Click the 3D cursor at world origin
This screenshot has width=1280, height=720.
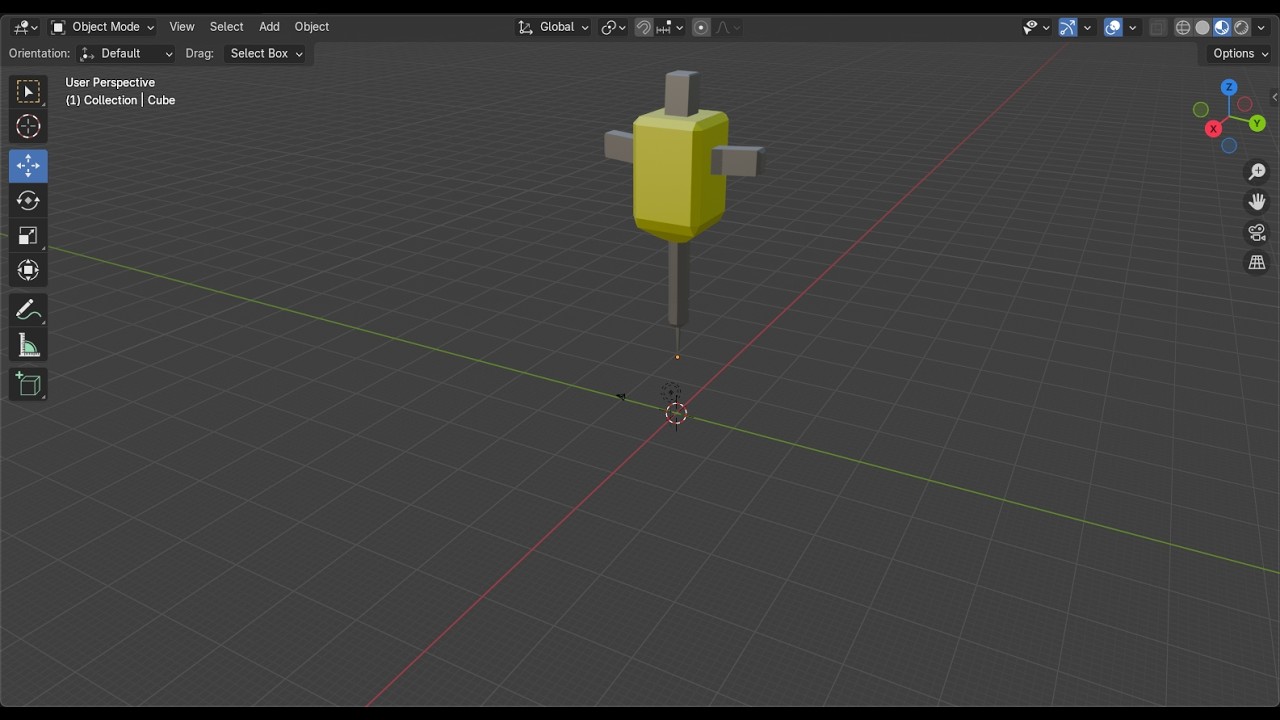click(676, 413)
